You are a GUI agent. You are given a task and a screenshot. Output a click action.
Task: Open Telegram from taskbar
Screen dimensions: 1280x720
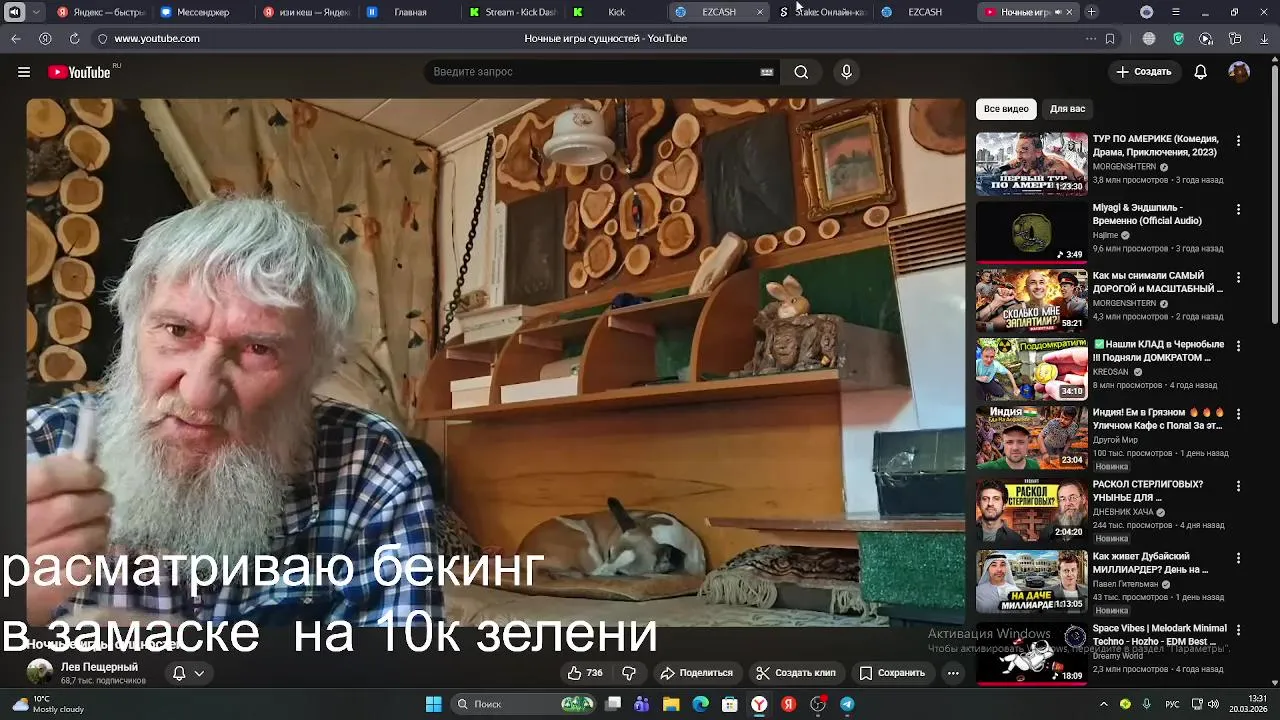point(847,704)
